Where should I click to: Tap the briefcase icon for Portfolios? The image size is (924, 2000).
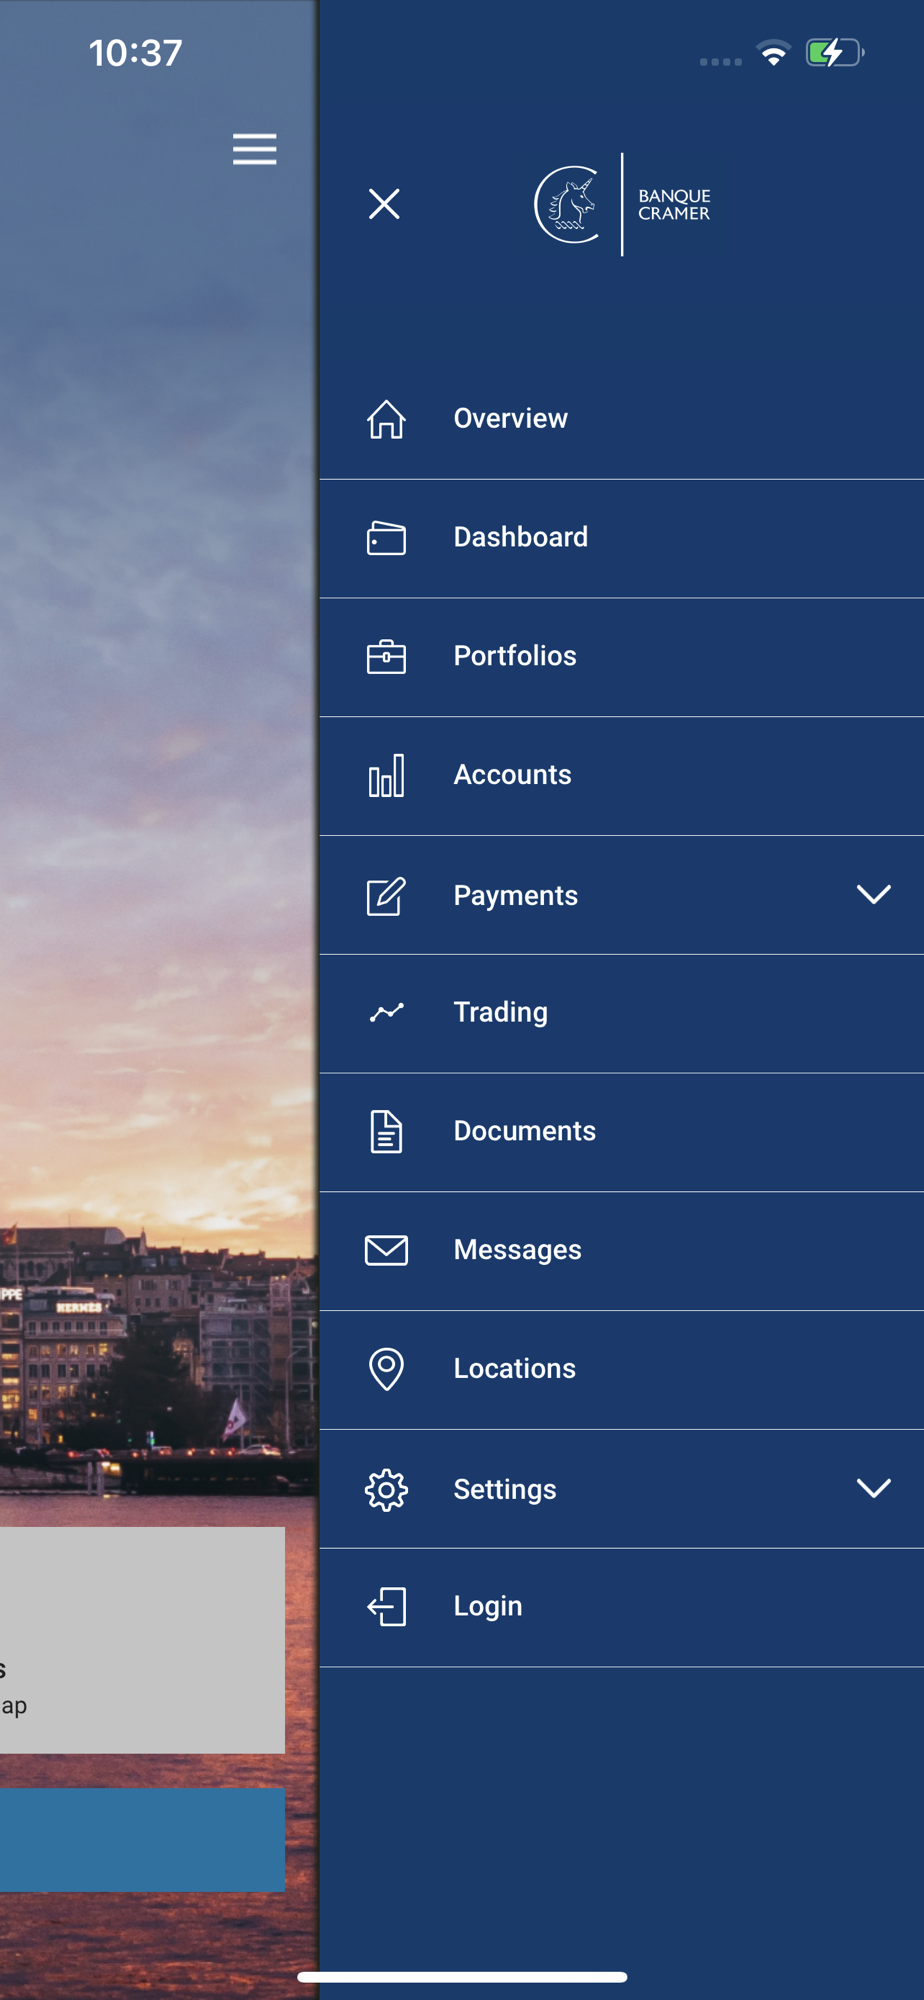point(386,657)
